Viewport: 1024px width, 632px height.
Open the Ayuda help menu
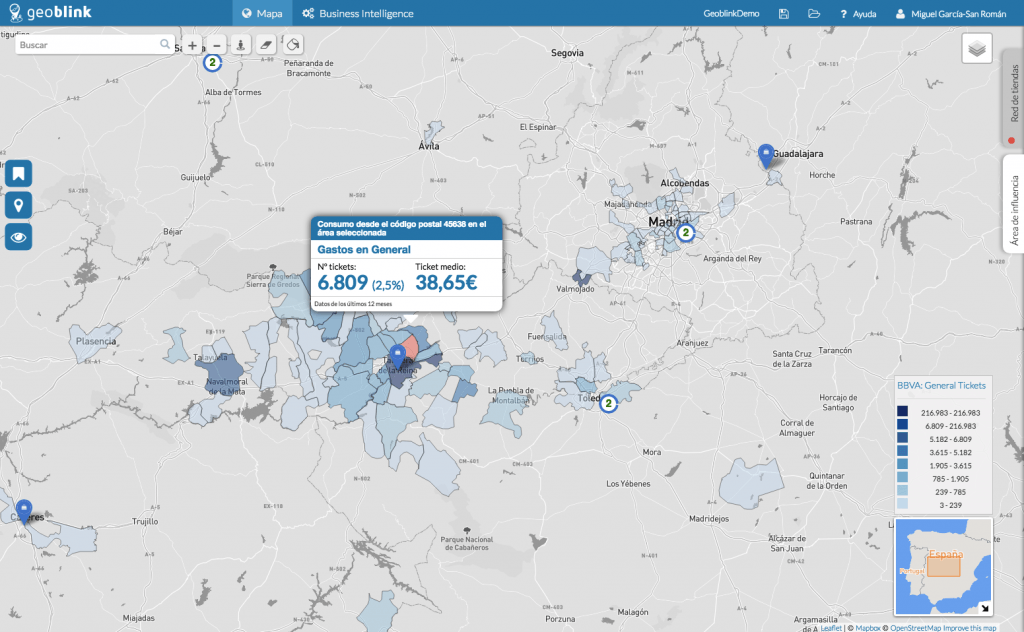click(x=858, y=14)
